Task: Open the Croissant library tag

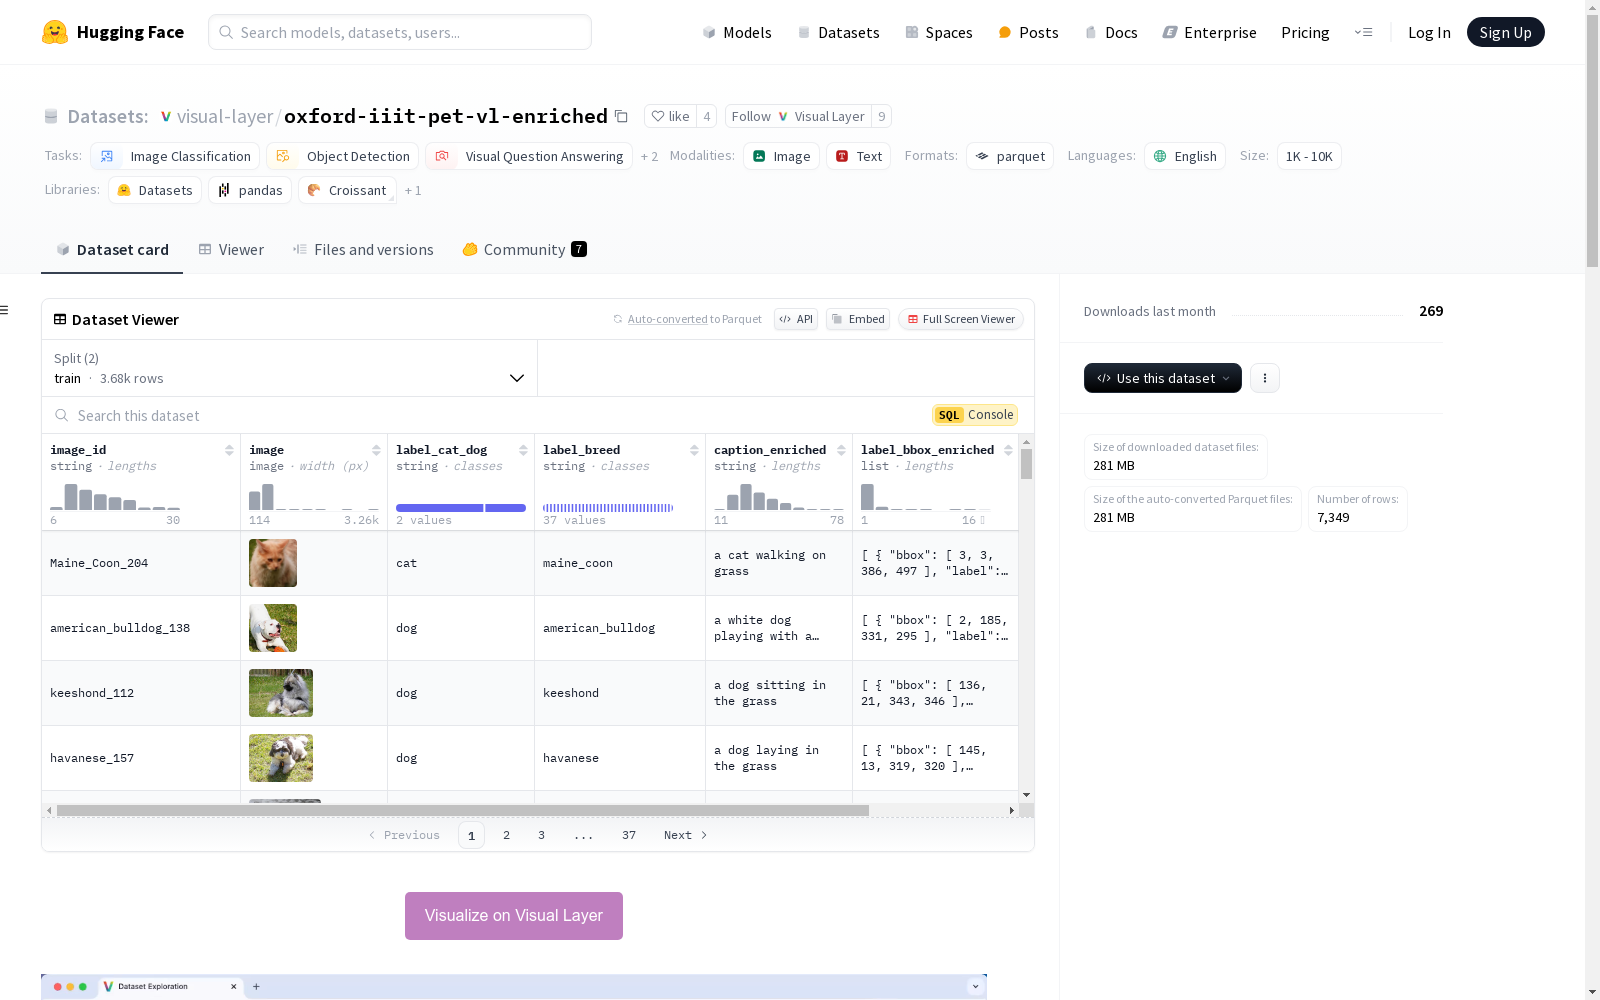Action: 347,190
